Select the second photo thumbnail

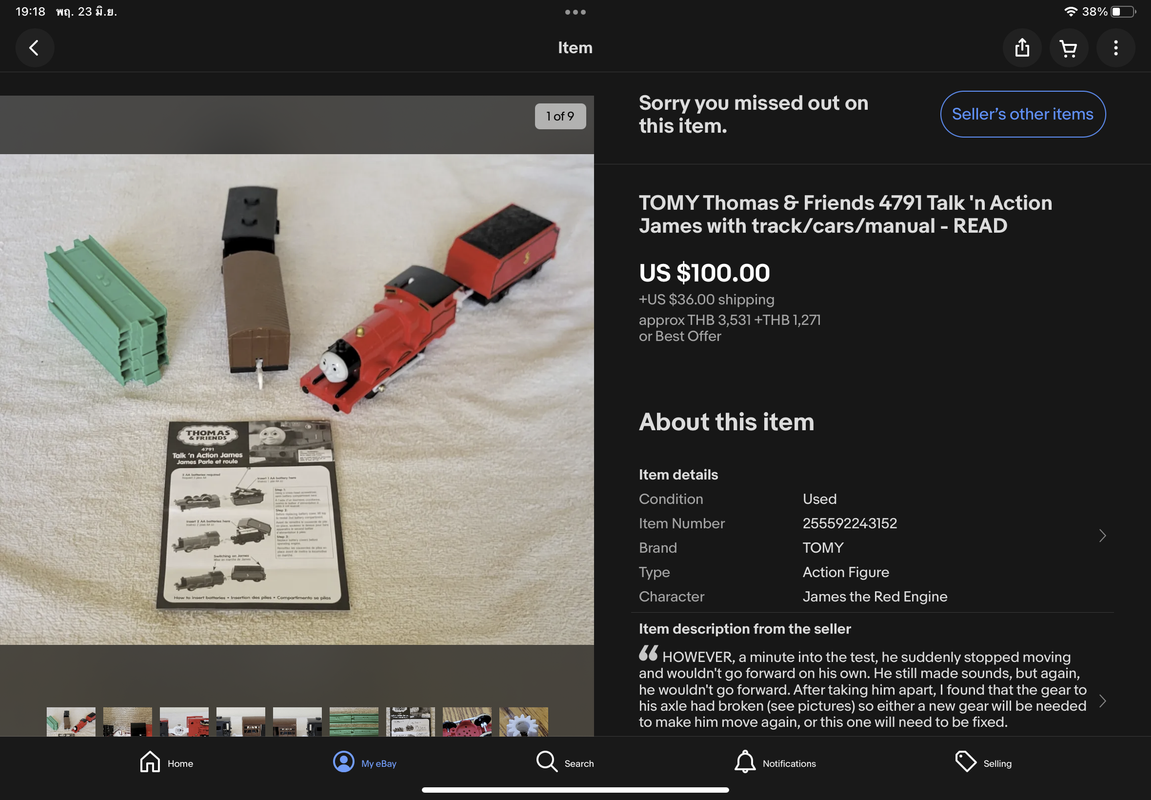click(128, 721)
